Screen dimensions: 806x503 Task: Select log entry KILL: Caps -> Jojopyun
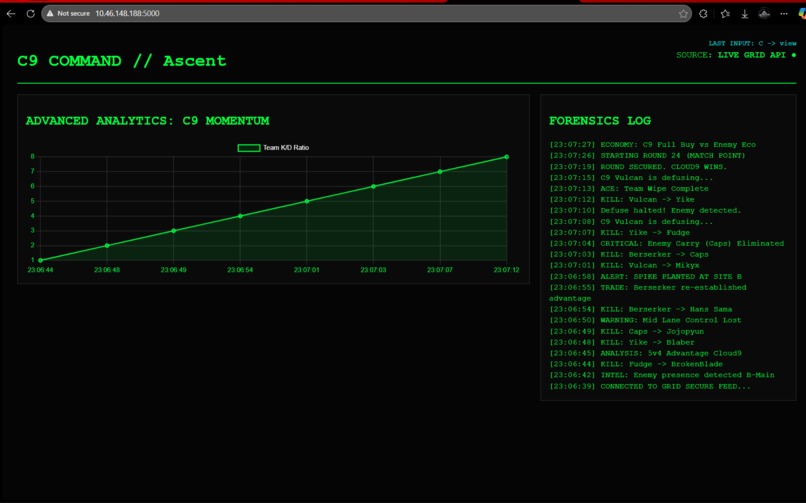click(x=627, y=331)
